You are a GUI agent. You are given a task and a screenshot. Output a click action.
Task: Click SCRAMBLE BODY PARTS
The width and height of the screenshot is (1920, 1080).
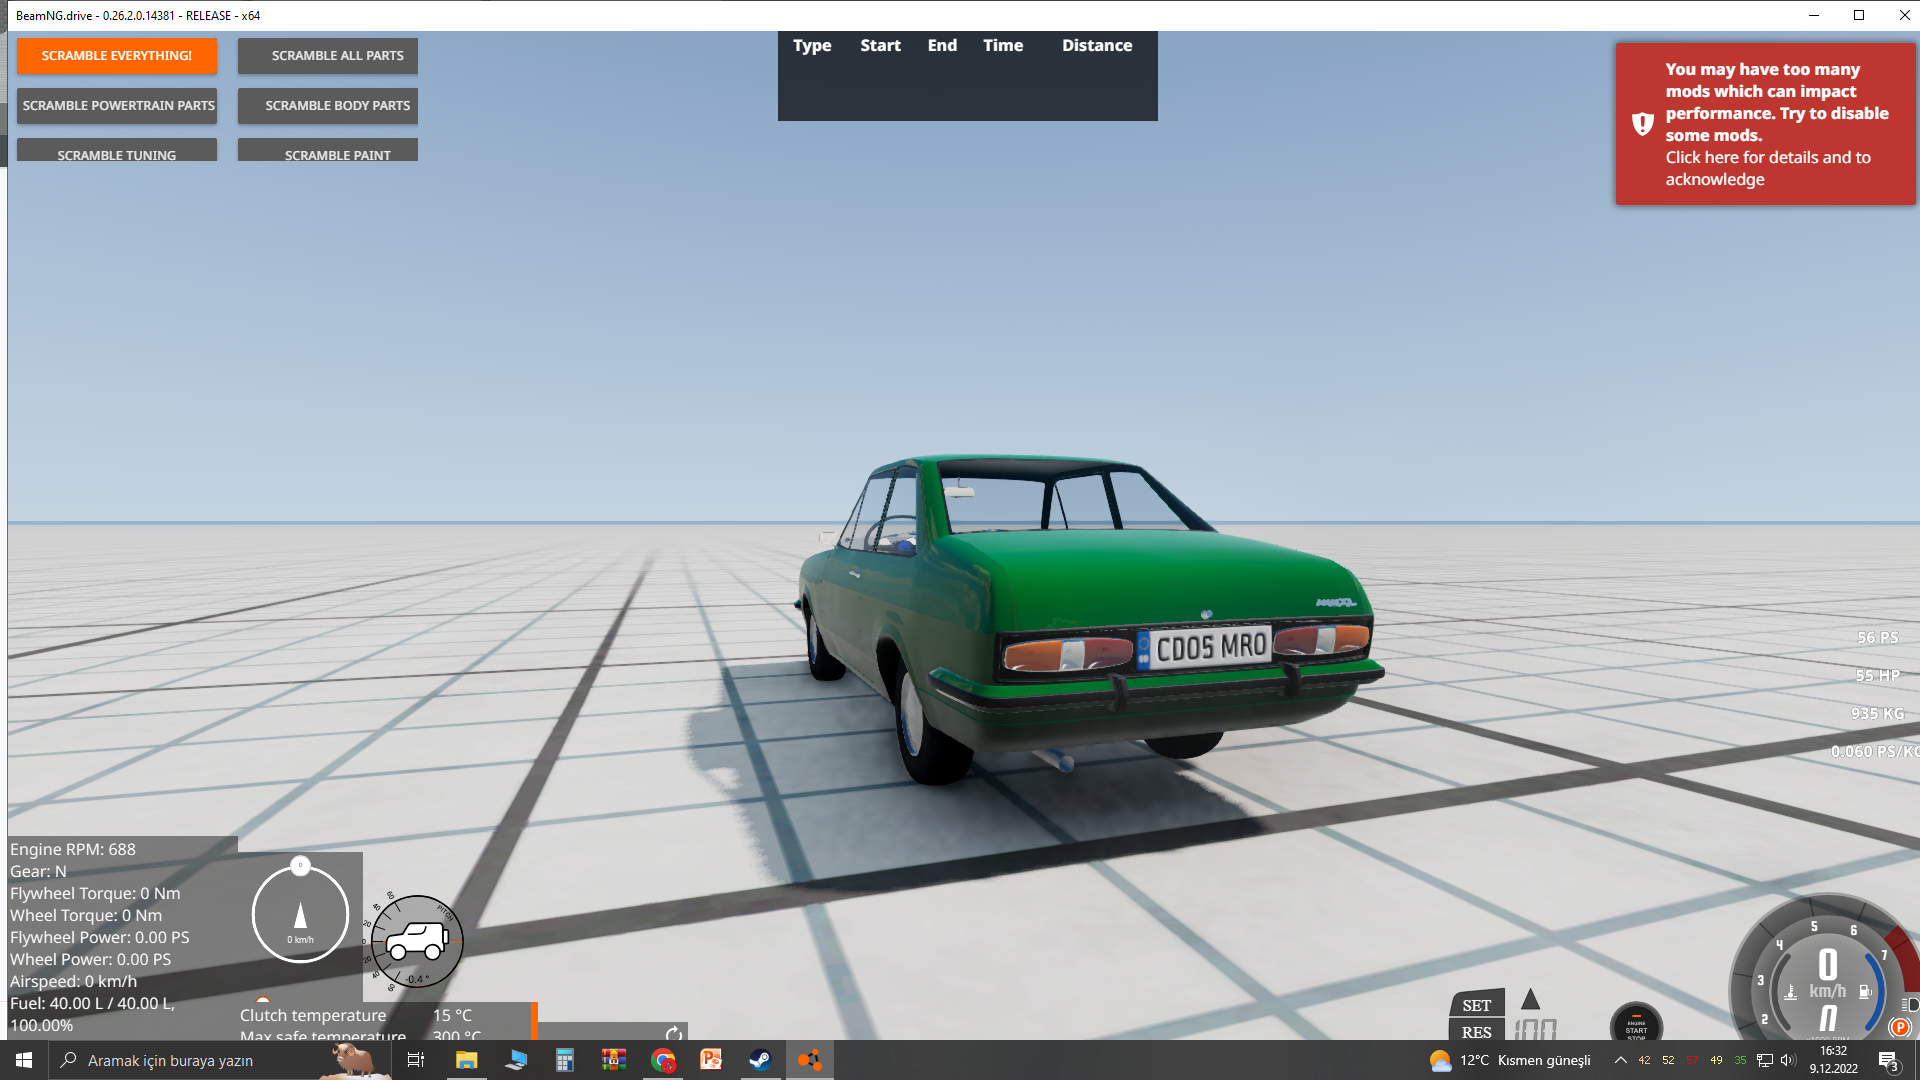(328, 106)
